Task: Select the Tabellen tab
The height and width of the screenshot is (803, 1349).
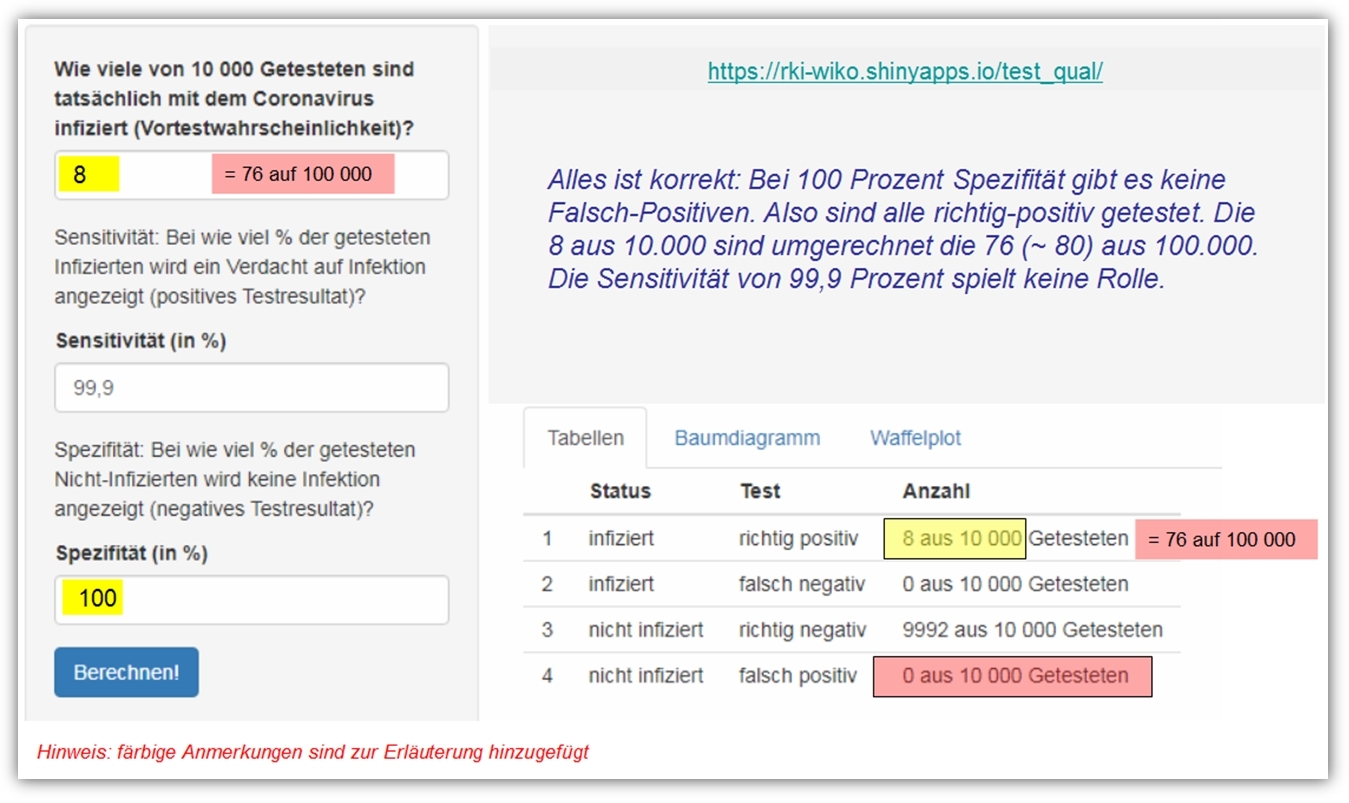Action: [585, 438]
